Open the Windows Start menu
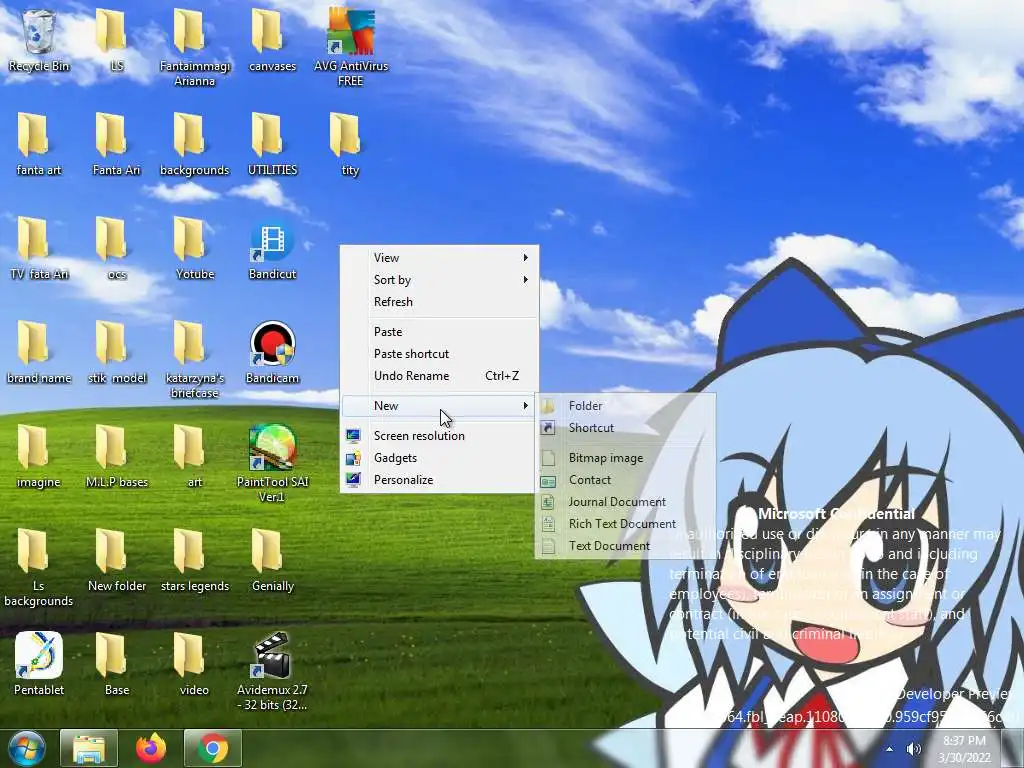The height and width of the screenshot is (768, 1024). point(26,748)
